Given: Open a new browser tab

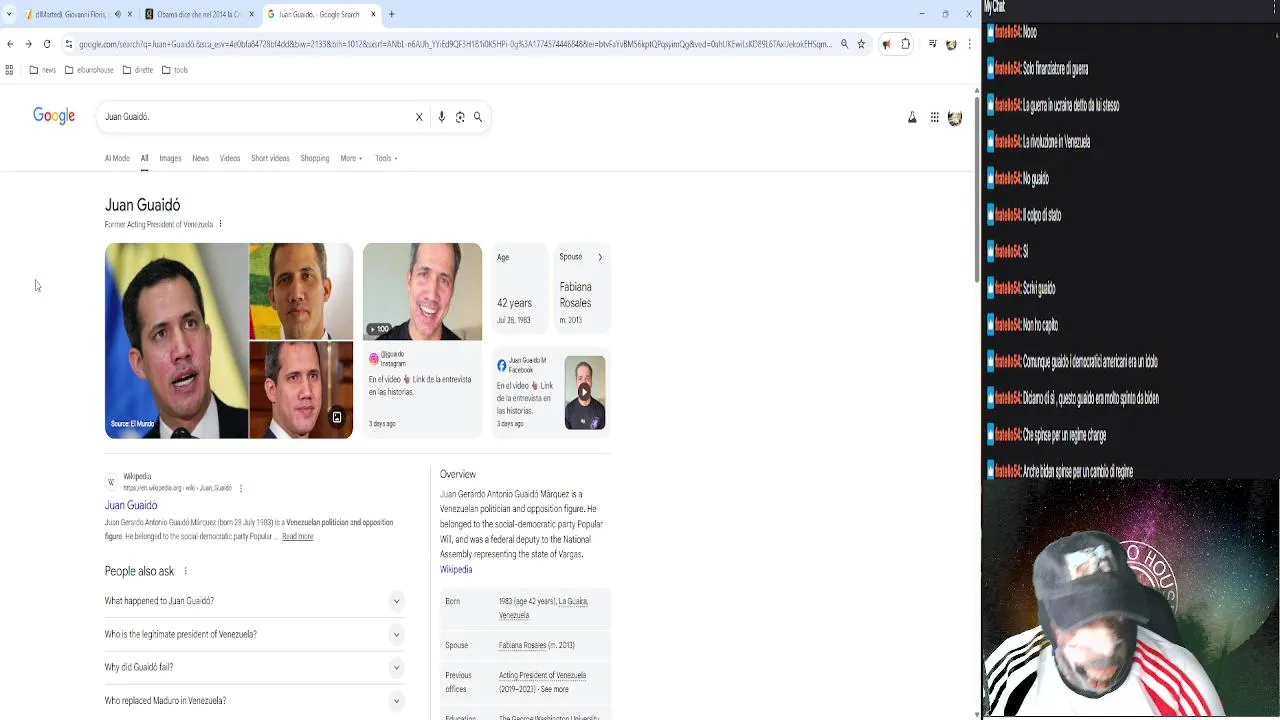Looking at the screenshot, I should pos(392,14).
